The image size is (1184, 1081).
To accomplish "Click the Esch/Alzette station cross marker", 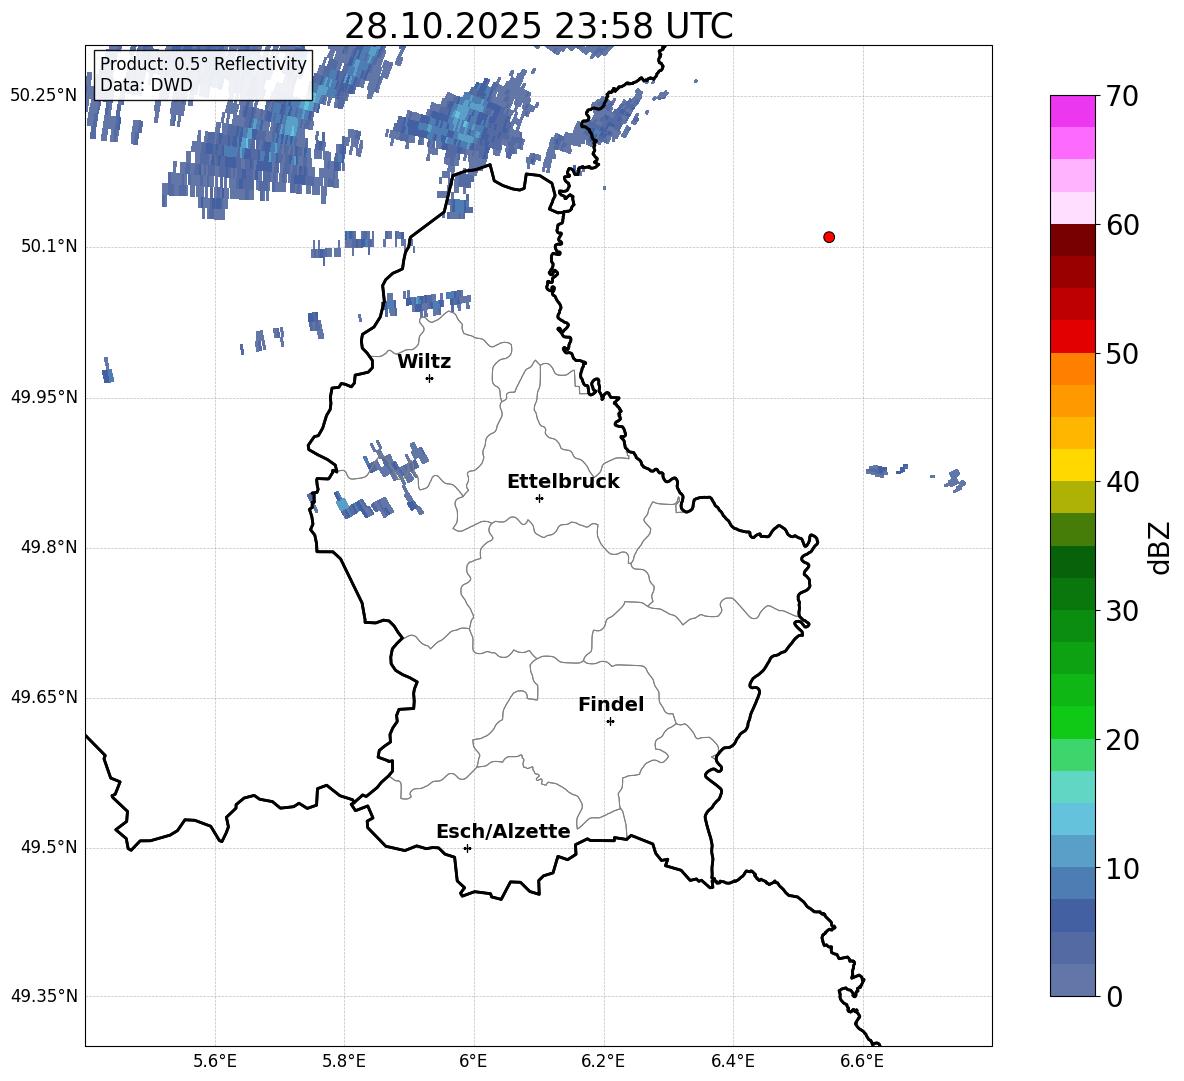I will click(467, 848).
